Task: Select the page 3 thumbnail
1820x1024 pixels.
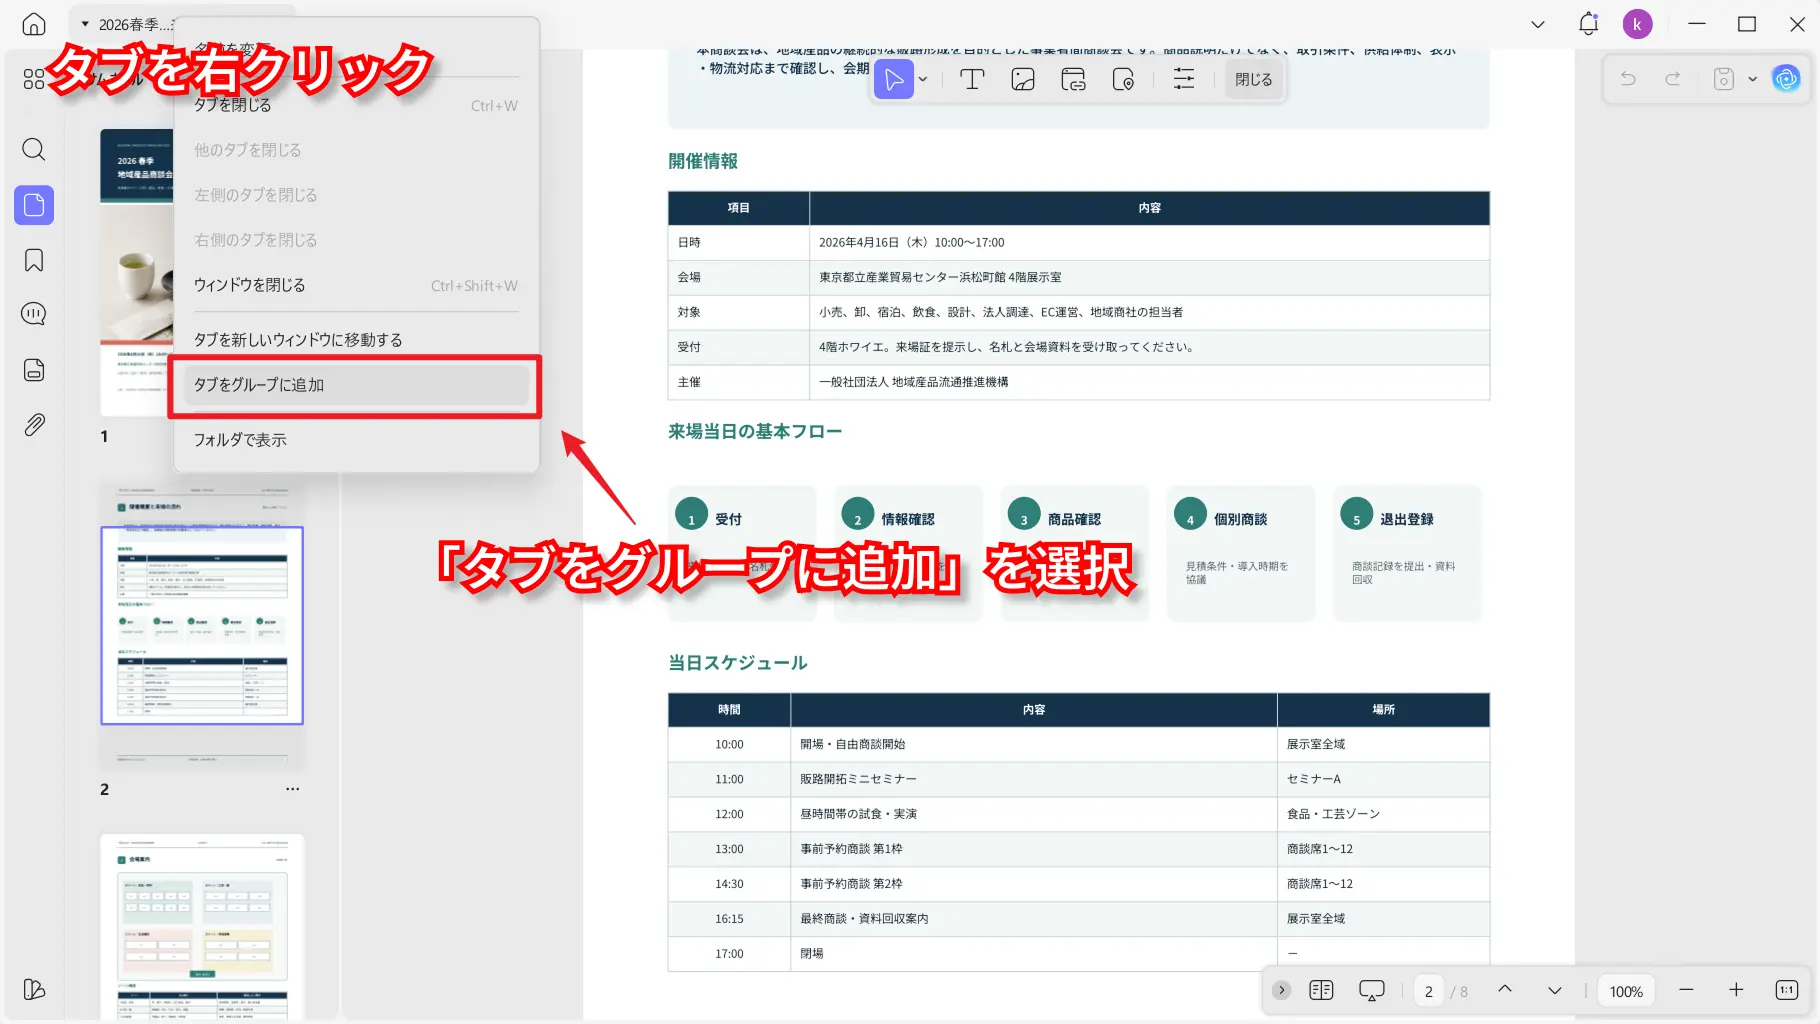Action: coord(202,926)
